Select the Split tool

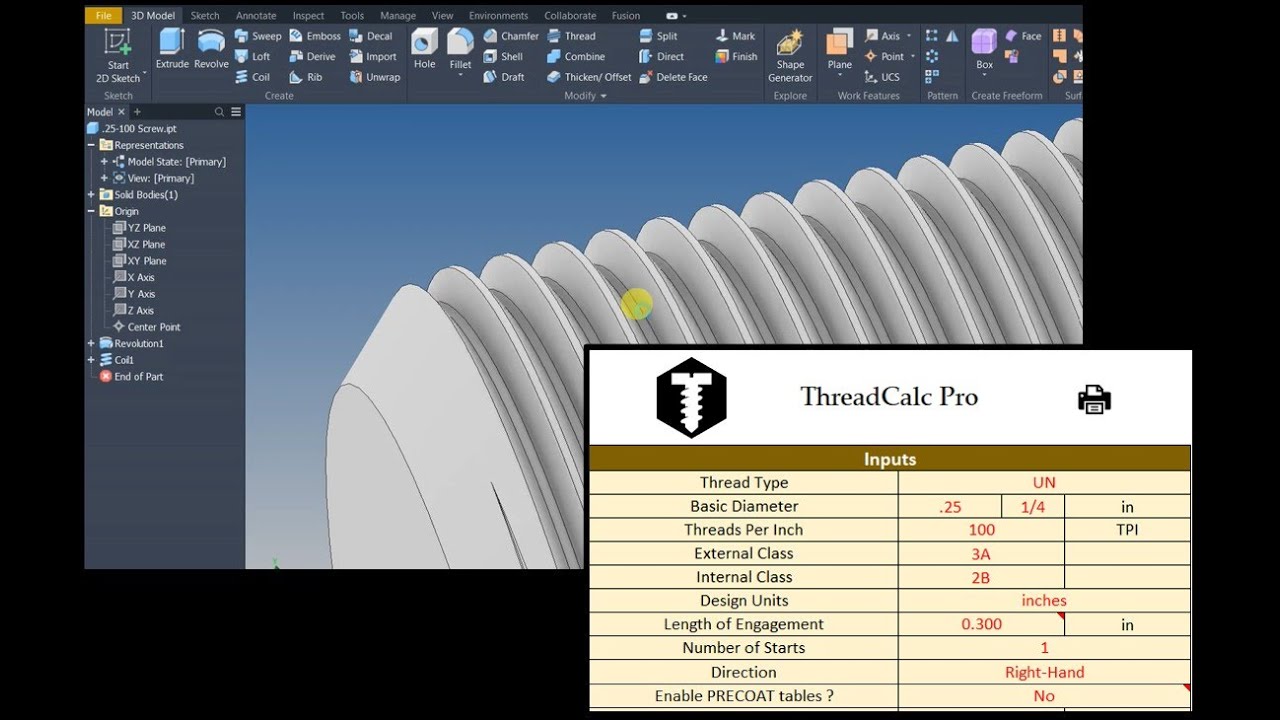pos(658,36)
